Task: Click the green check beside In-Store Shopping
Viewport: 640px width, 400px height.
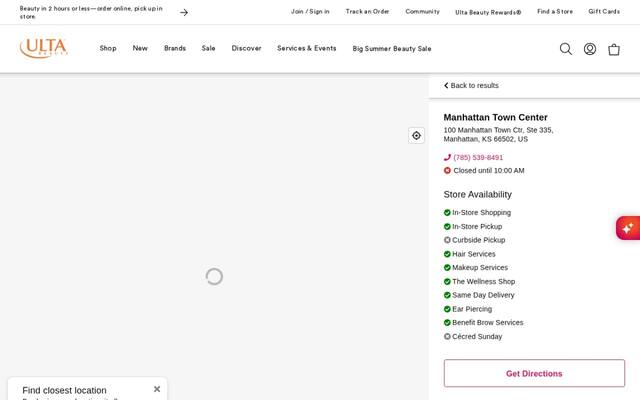Action: coord(447,213)
